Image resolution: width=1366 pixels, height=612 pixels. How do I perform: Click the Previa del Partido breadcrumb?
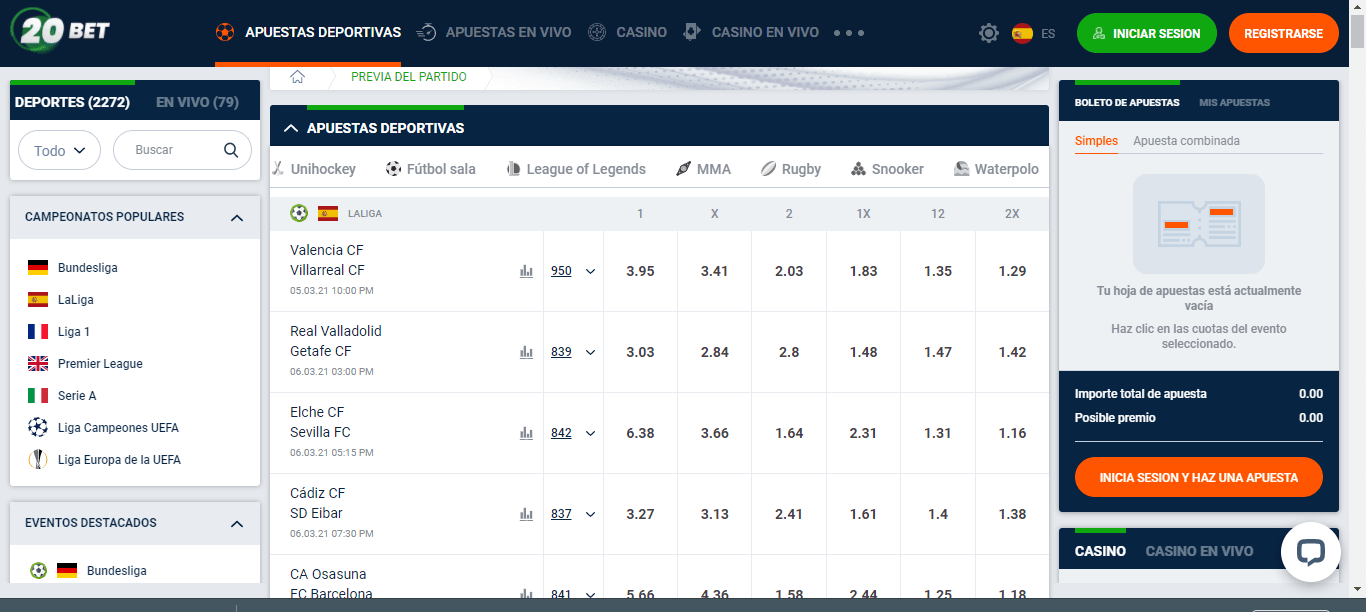pyautogui.click(x=408, y=77)
